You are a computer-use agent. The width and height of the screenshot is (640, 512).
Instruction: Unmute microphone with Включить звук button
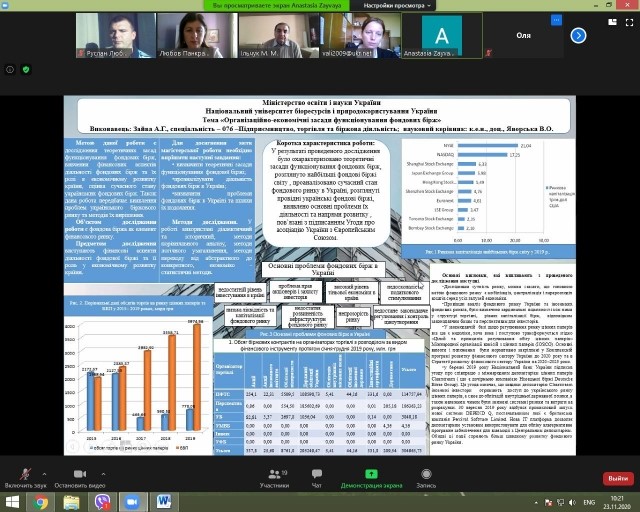(25, 478)
